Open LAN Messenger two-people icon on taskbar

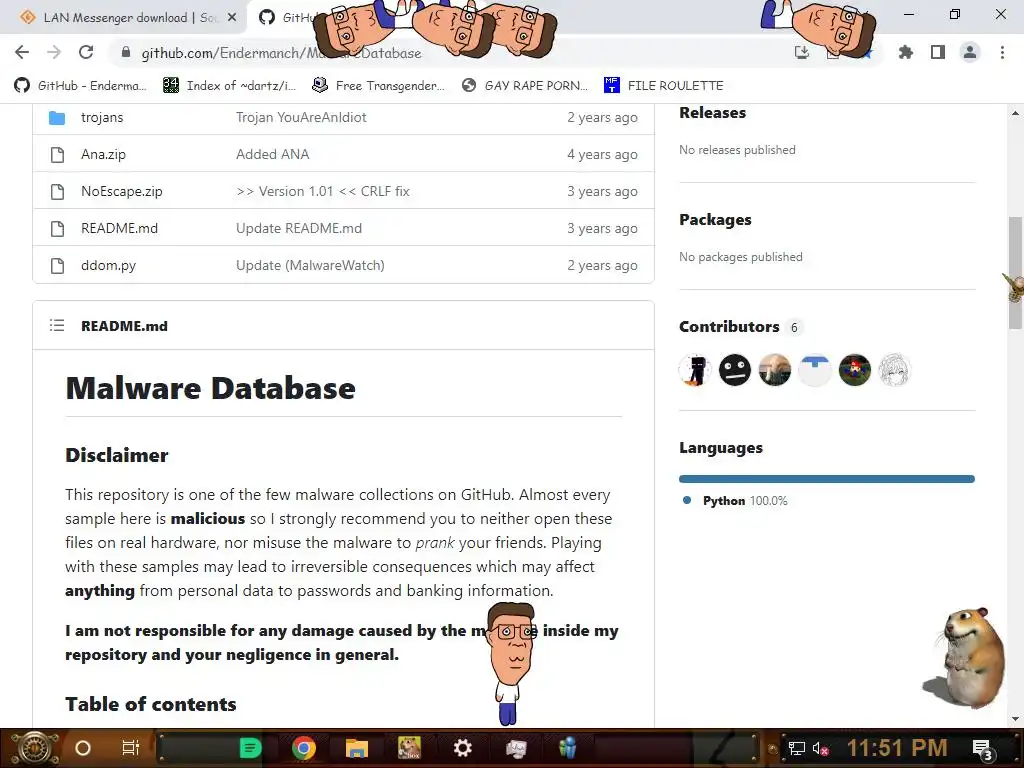coord(568,748)
